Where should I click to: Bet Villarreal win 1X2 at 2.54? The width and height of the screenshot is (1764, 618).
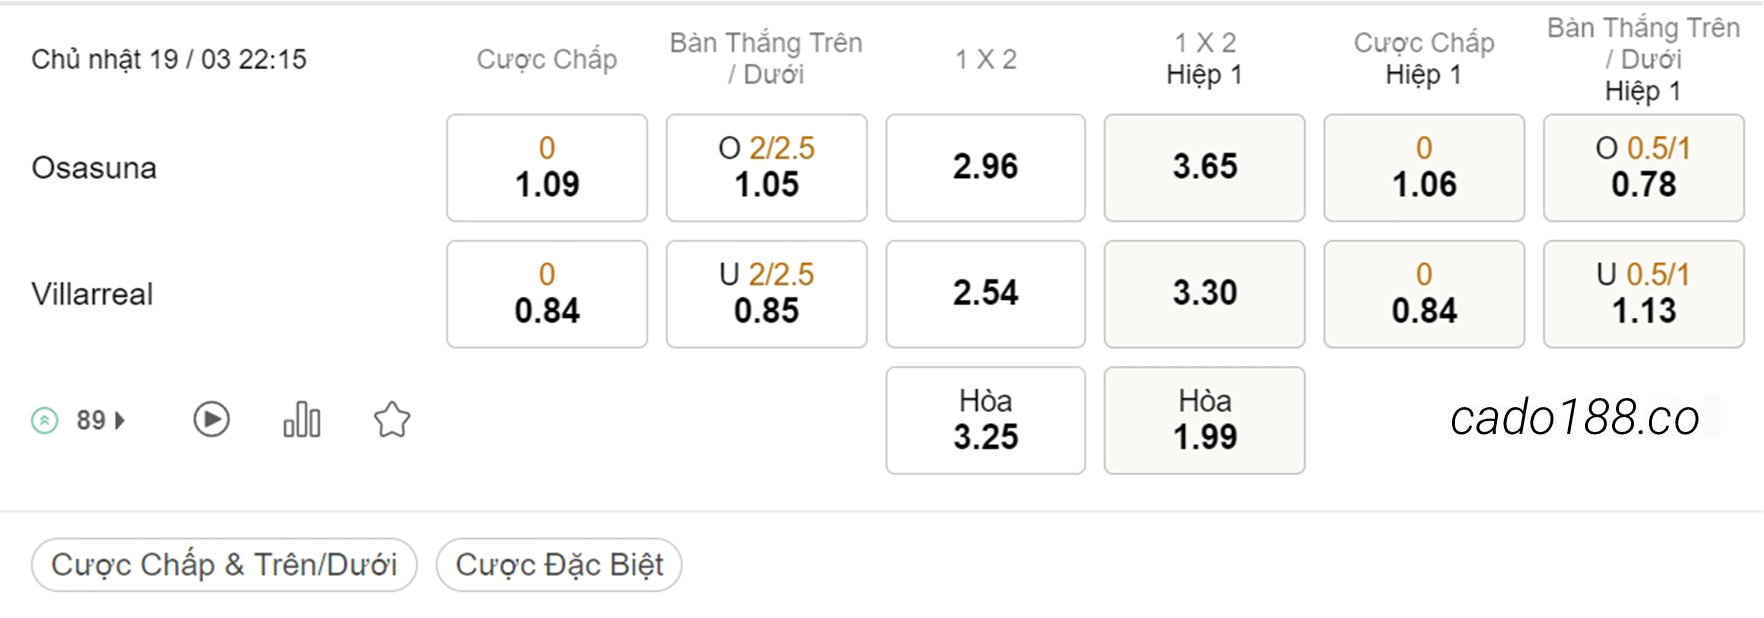[x=986, y=294]
